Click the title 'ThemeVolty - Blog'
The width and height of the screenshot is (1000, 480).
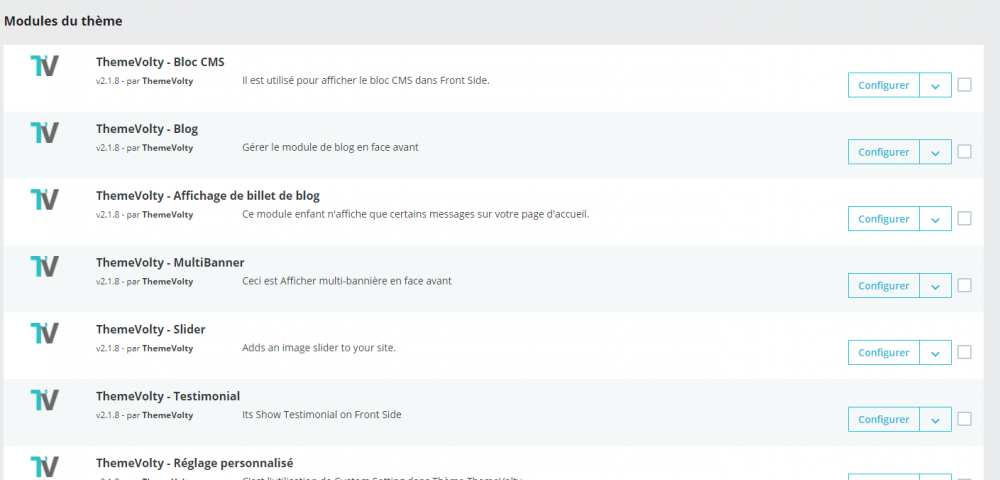(x=147, y=129)
